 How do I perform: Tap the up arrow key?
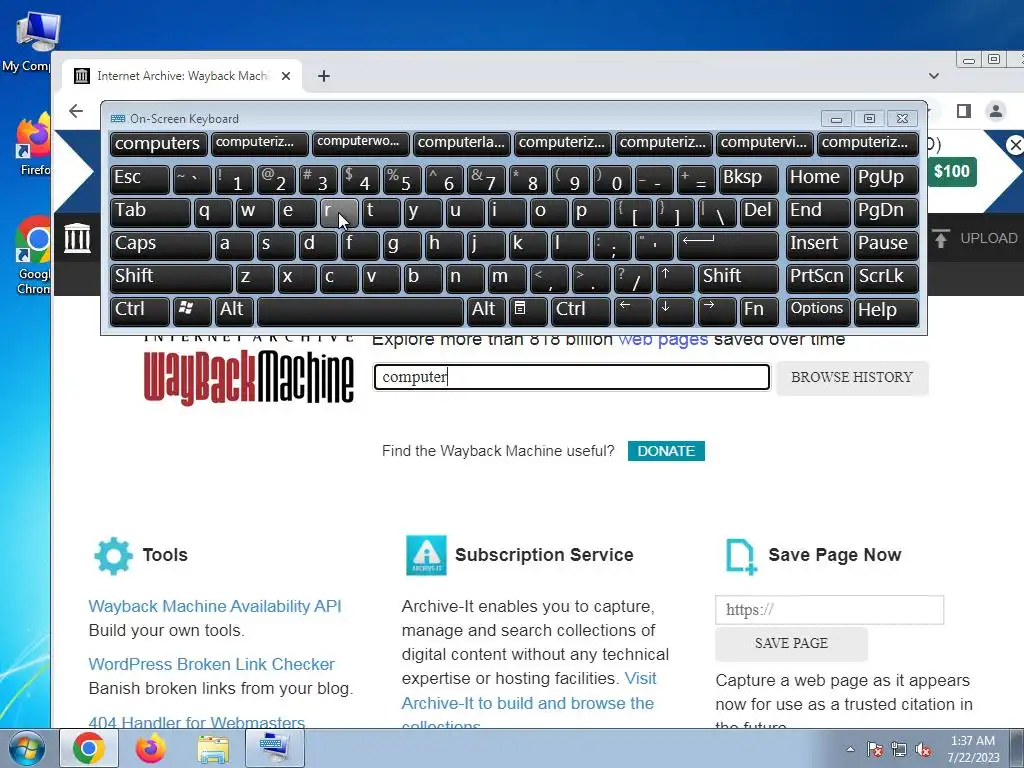point(675,278)
